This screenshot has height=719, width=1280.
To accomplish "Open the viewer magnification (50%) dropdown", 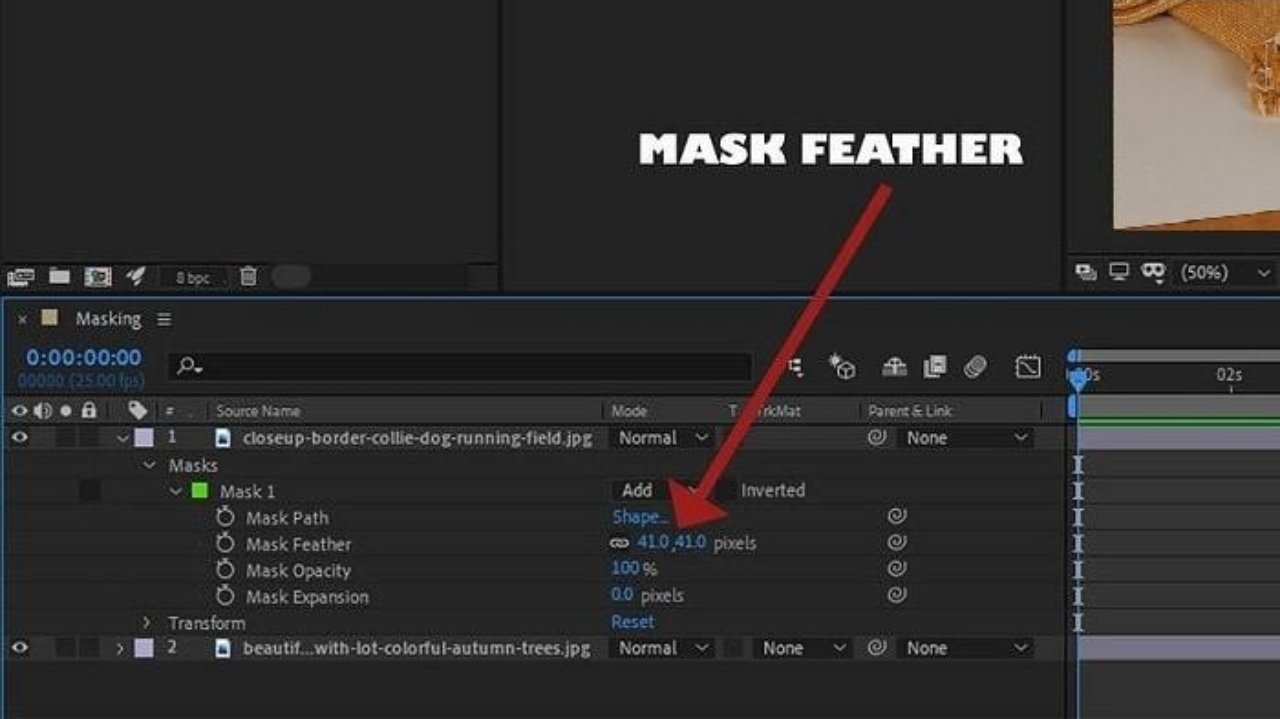I will tap(1226, 272).
